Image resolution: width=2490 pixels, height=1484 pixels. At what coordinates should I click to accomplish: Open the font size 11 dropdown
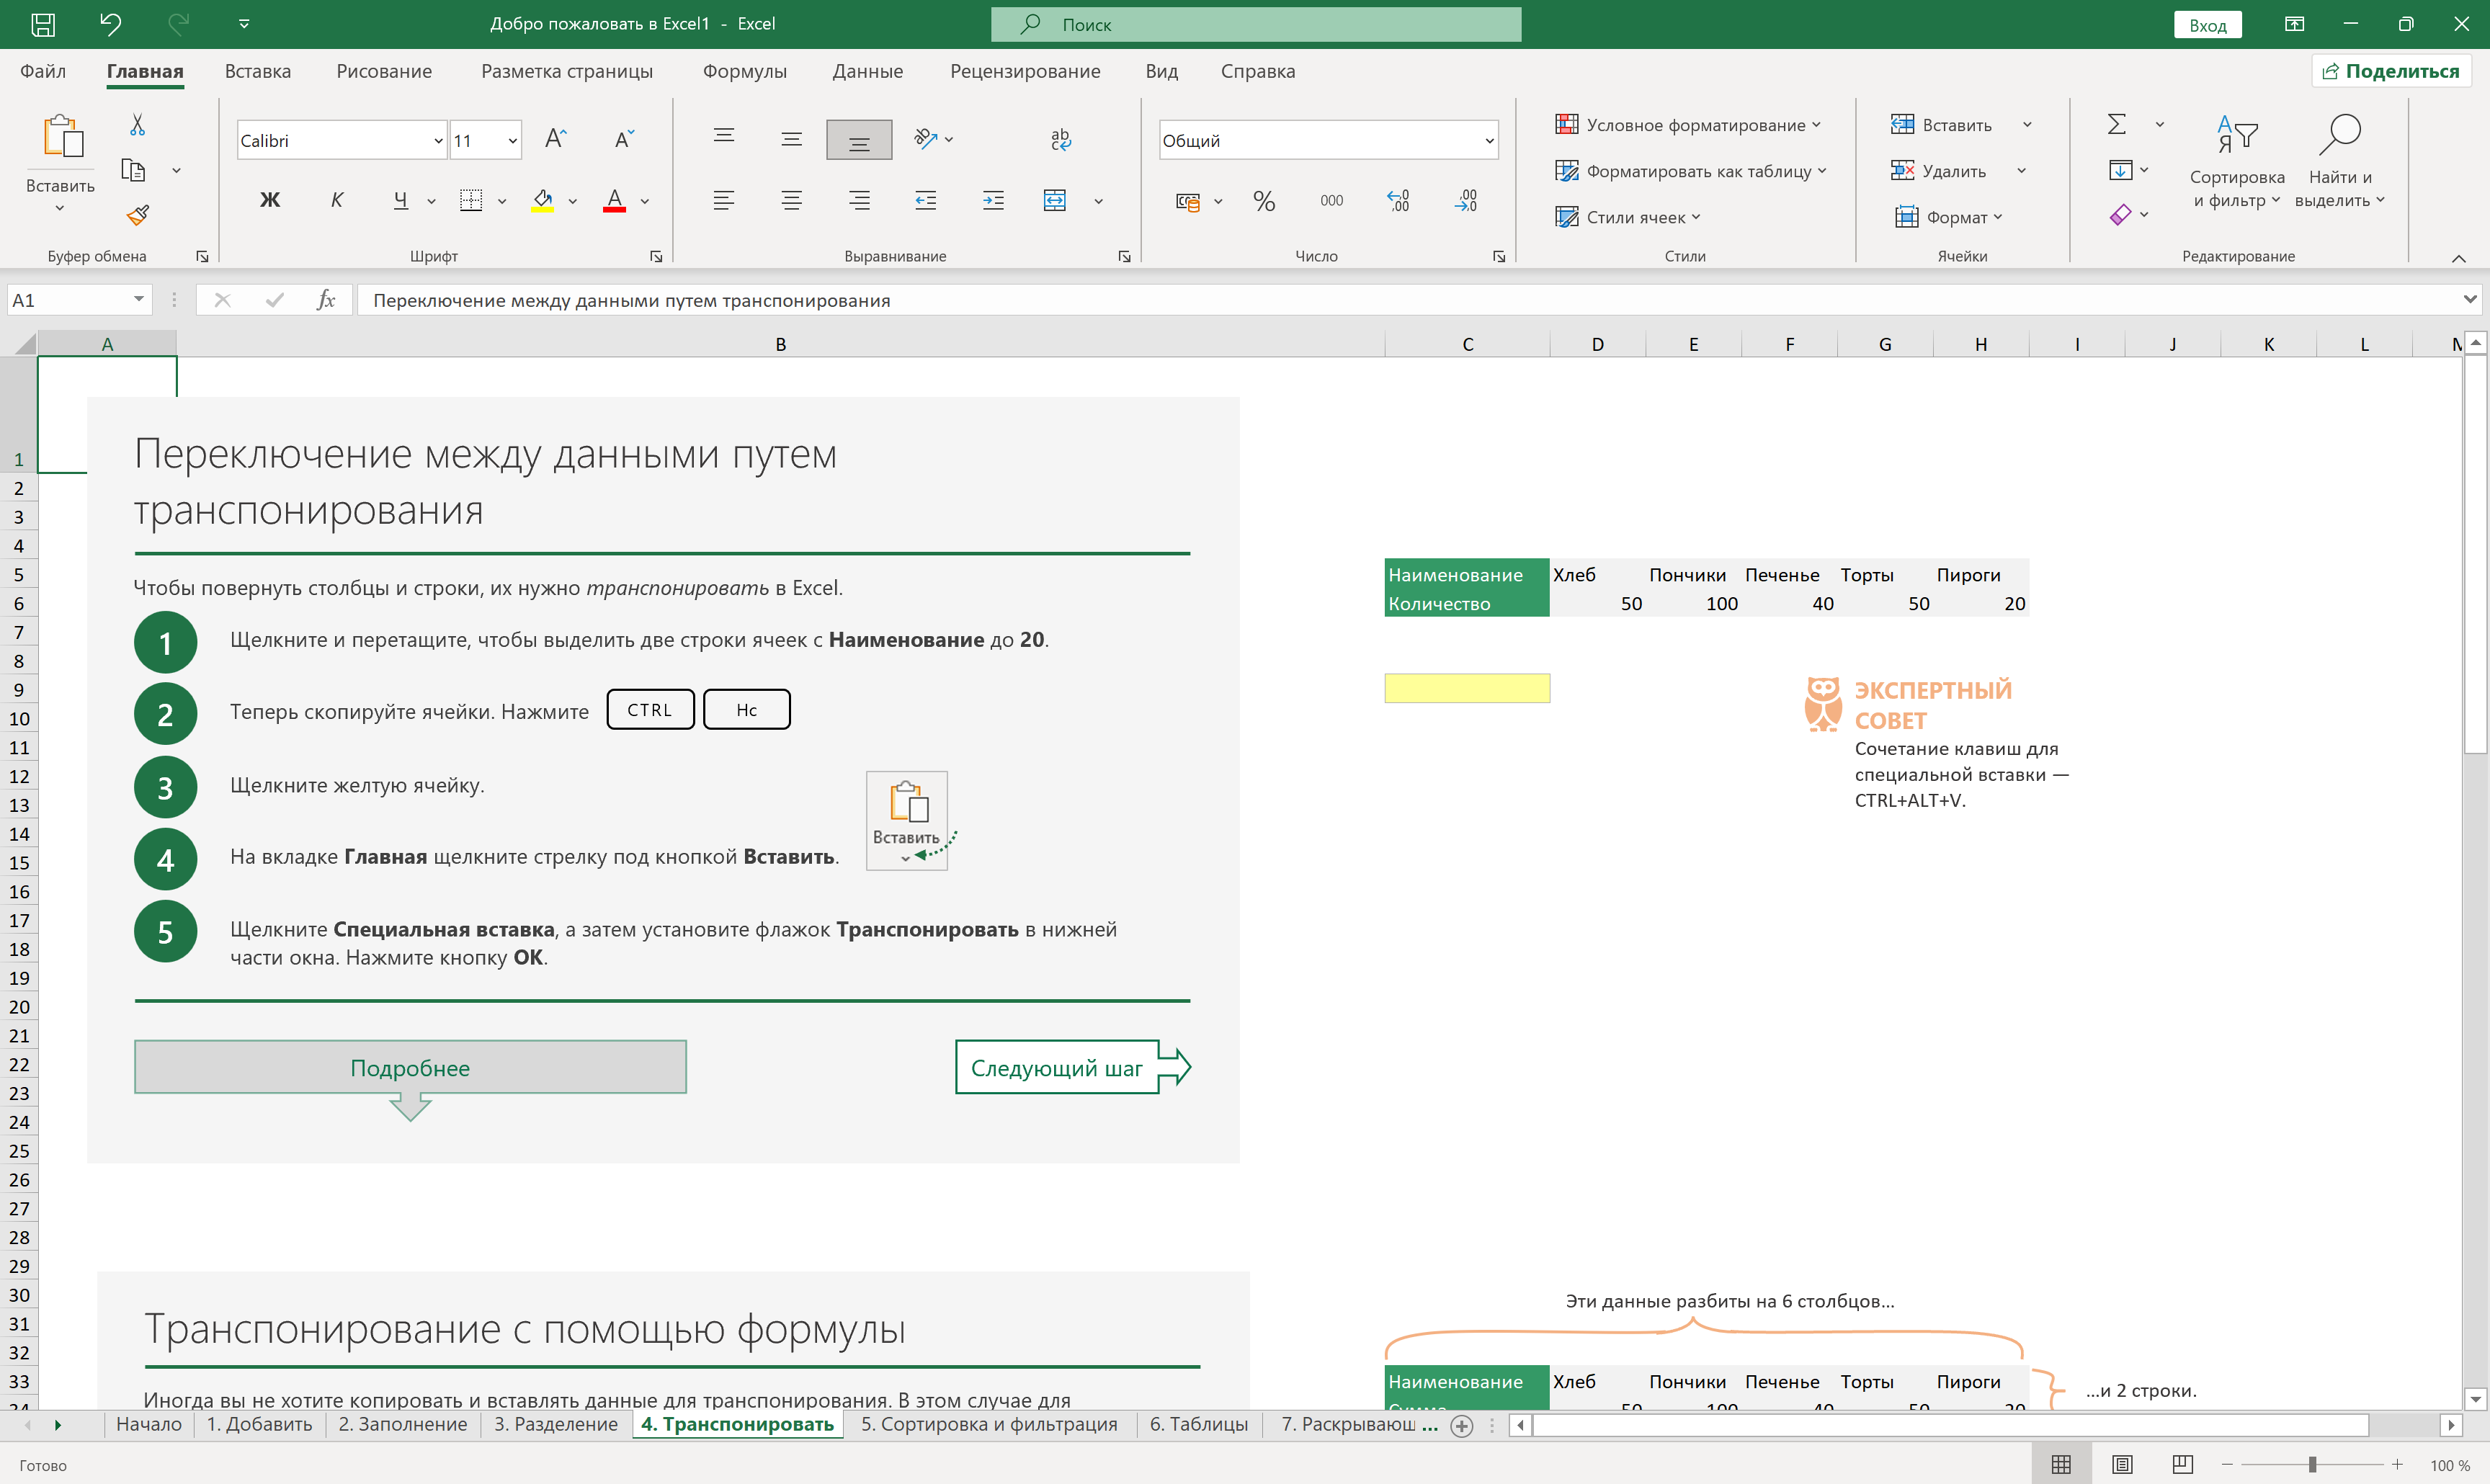(512, 141)
